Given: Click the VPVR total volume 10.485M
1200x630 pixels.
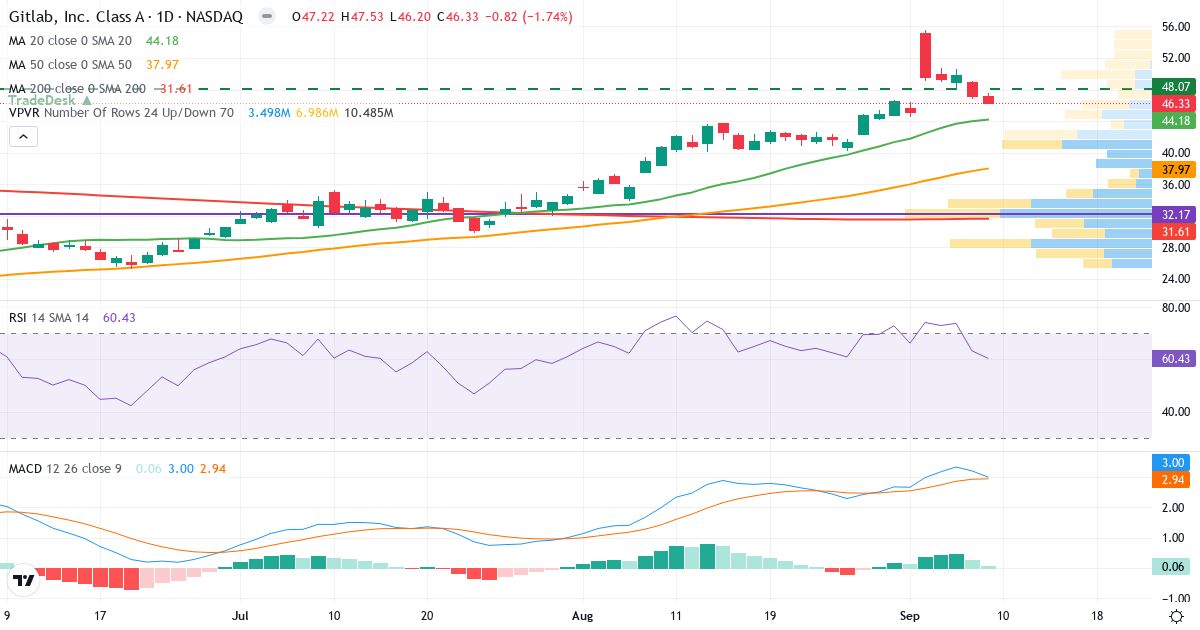Looking at the screenshot, I should (369, 113).
